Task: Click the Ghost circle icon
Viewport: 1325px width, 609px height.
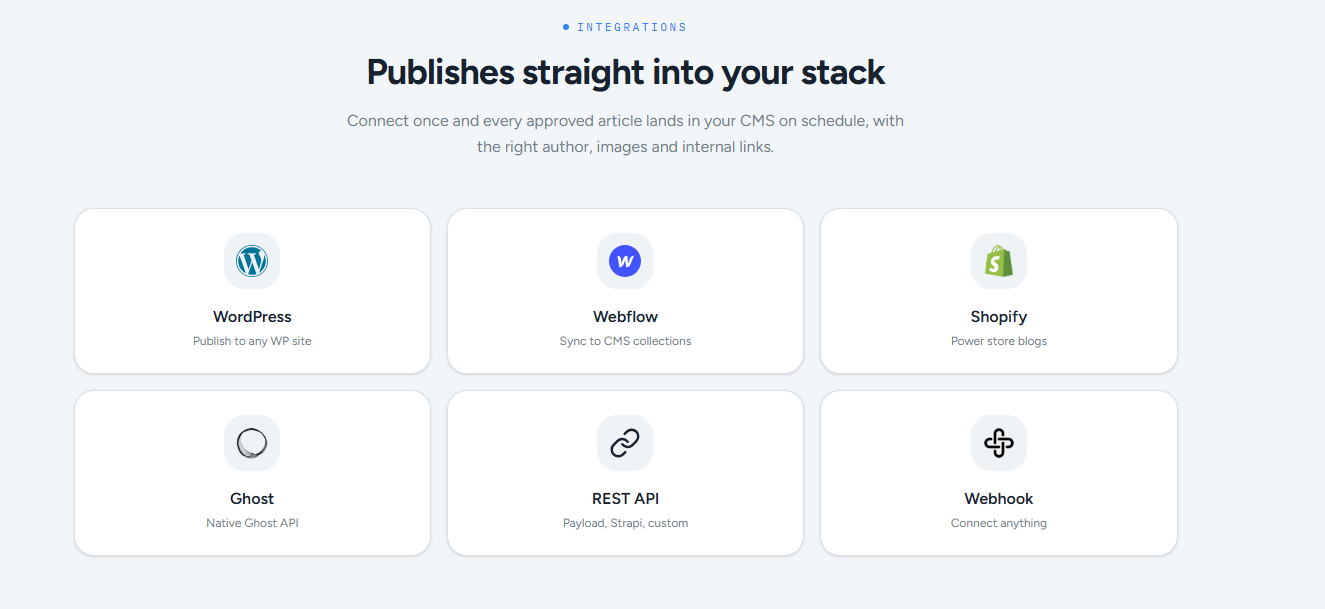Action: pyautogui.click(x=252, y=443)
